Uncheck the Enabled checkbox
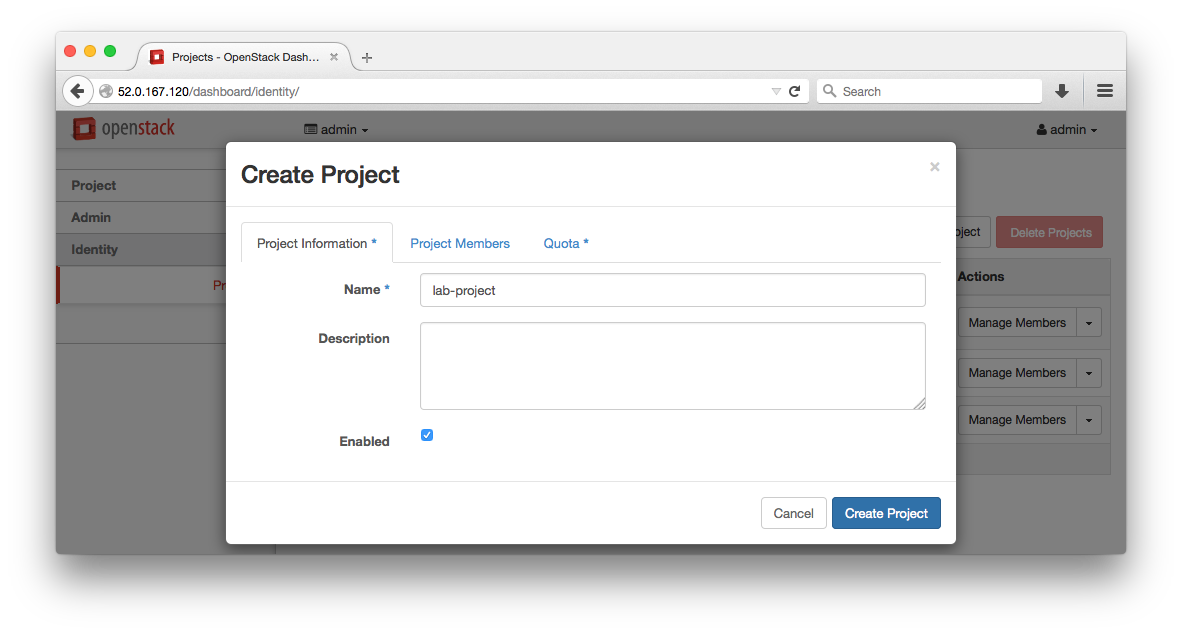The width and height of the screenshot is (1182, 634). tap(427, 435)
